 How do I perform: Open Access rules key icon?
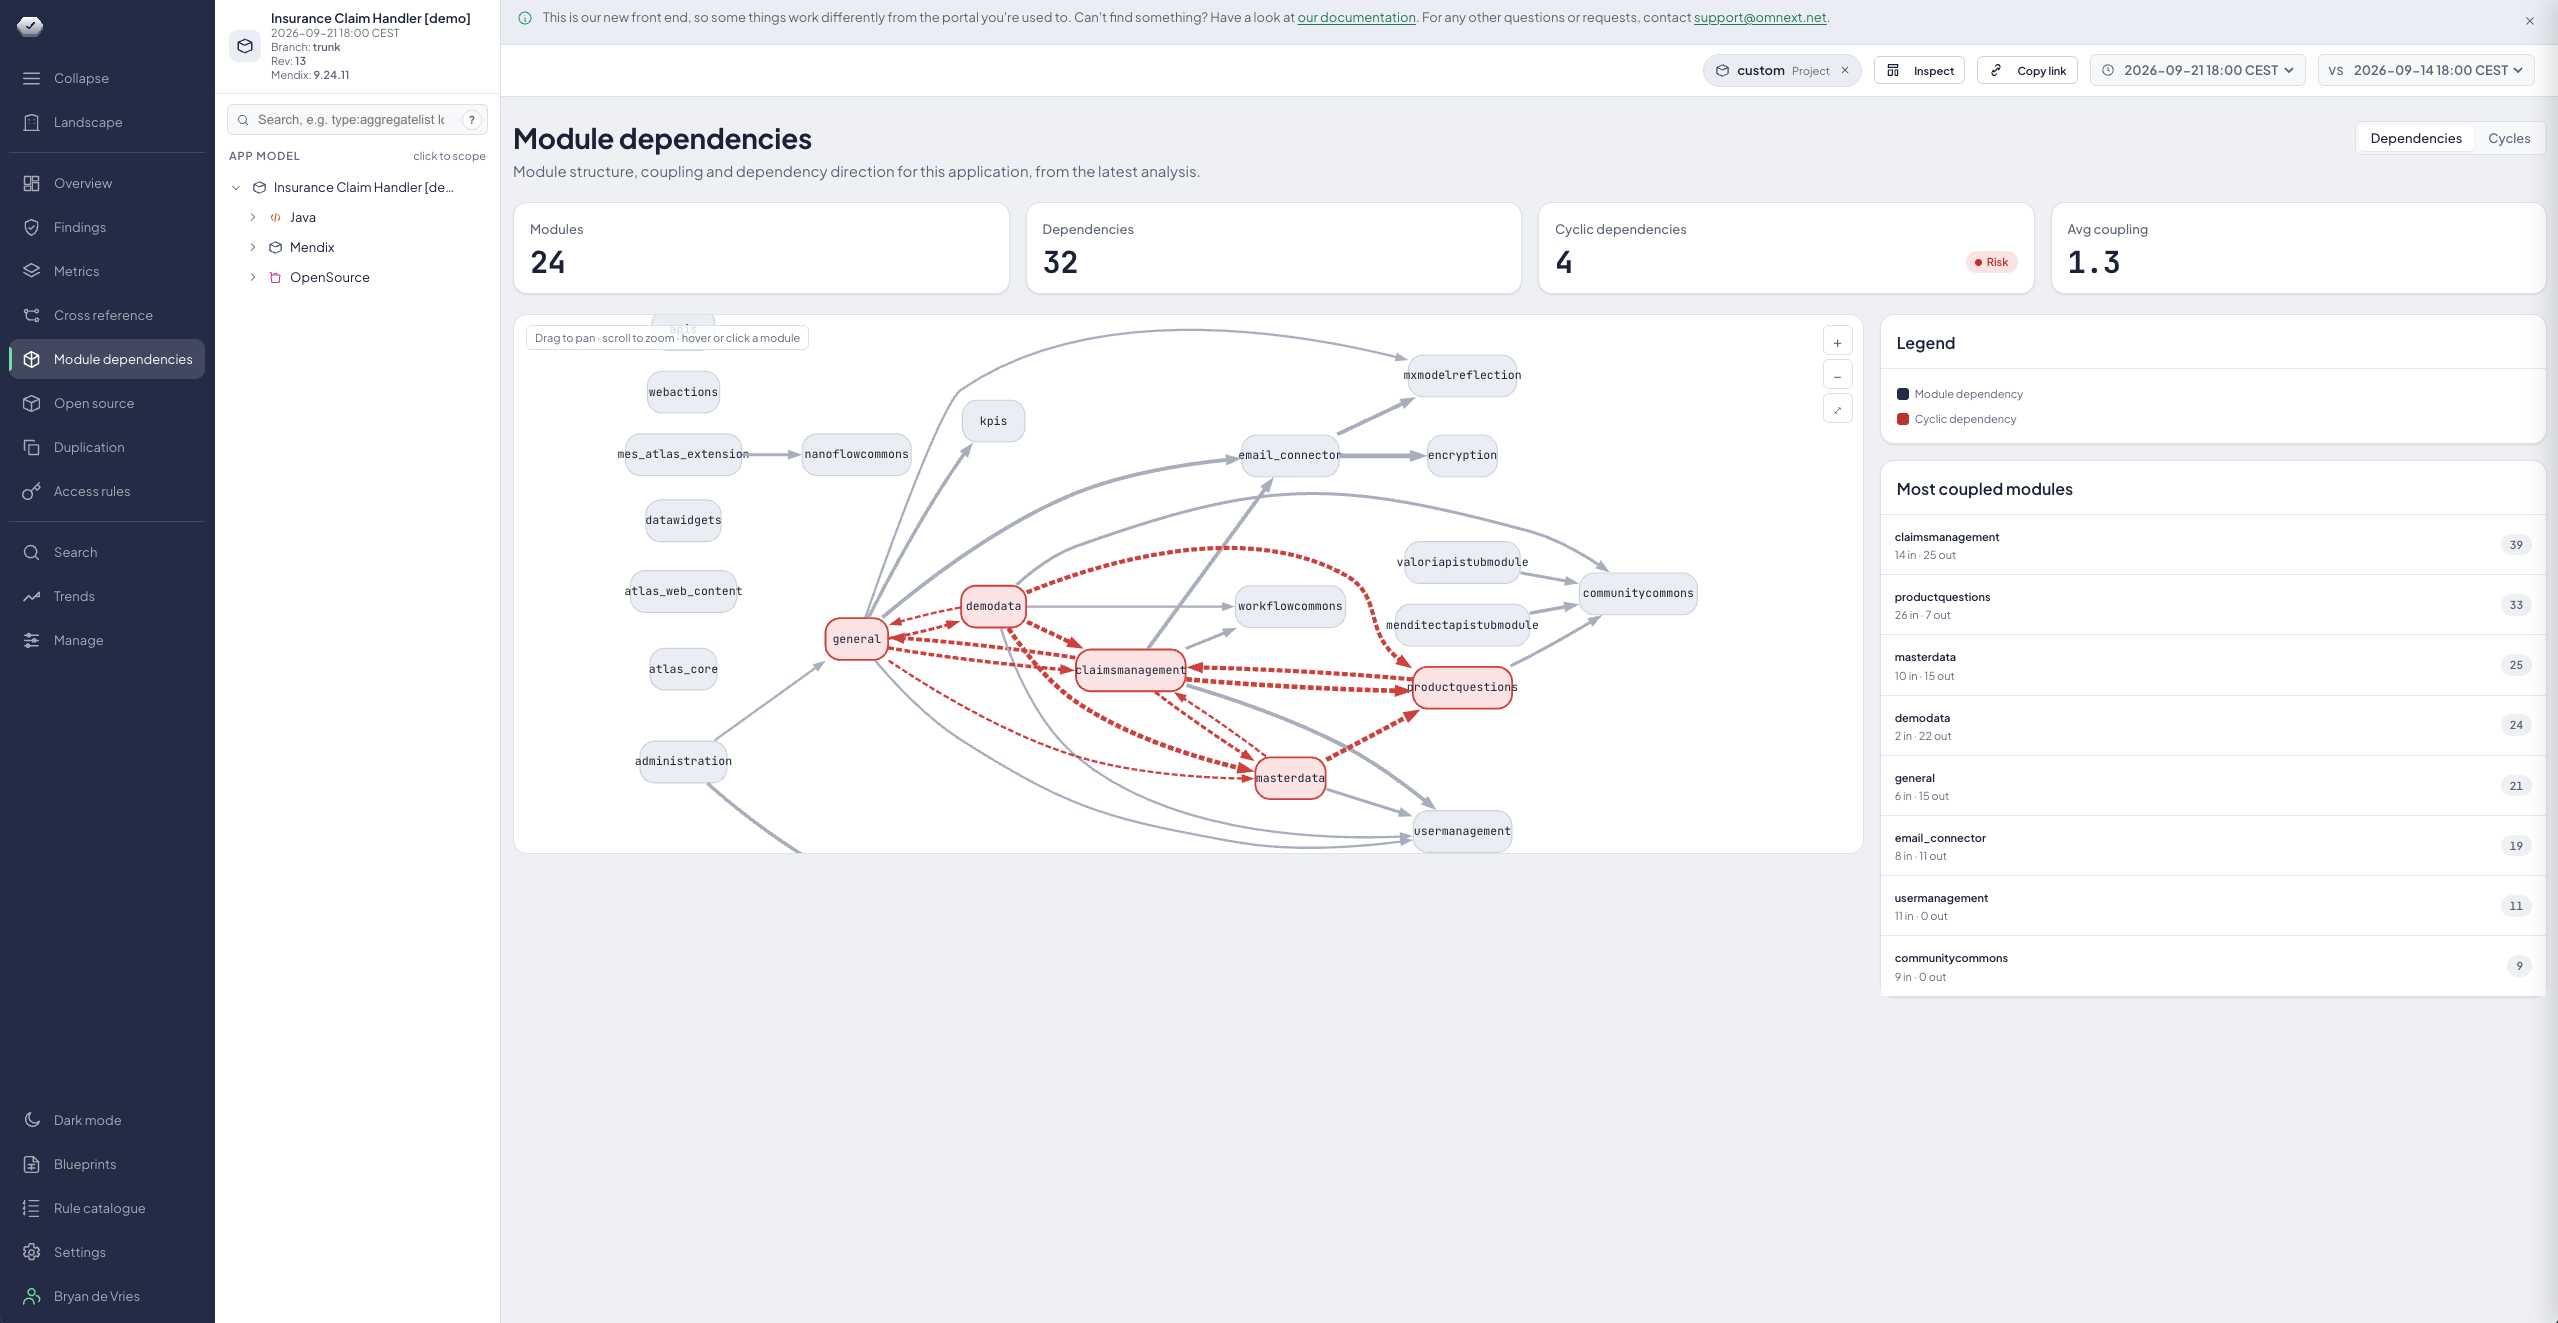coord(32,491)
